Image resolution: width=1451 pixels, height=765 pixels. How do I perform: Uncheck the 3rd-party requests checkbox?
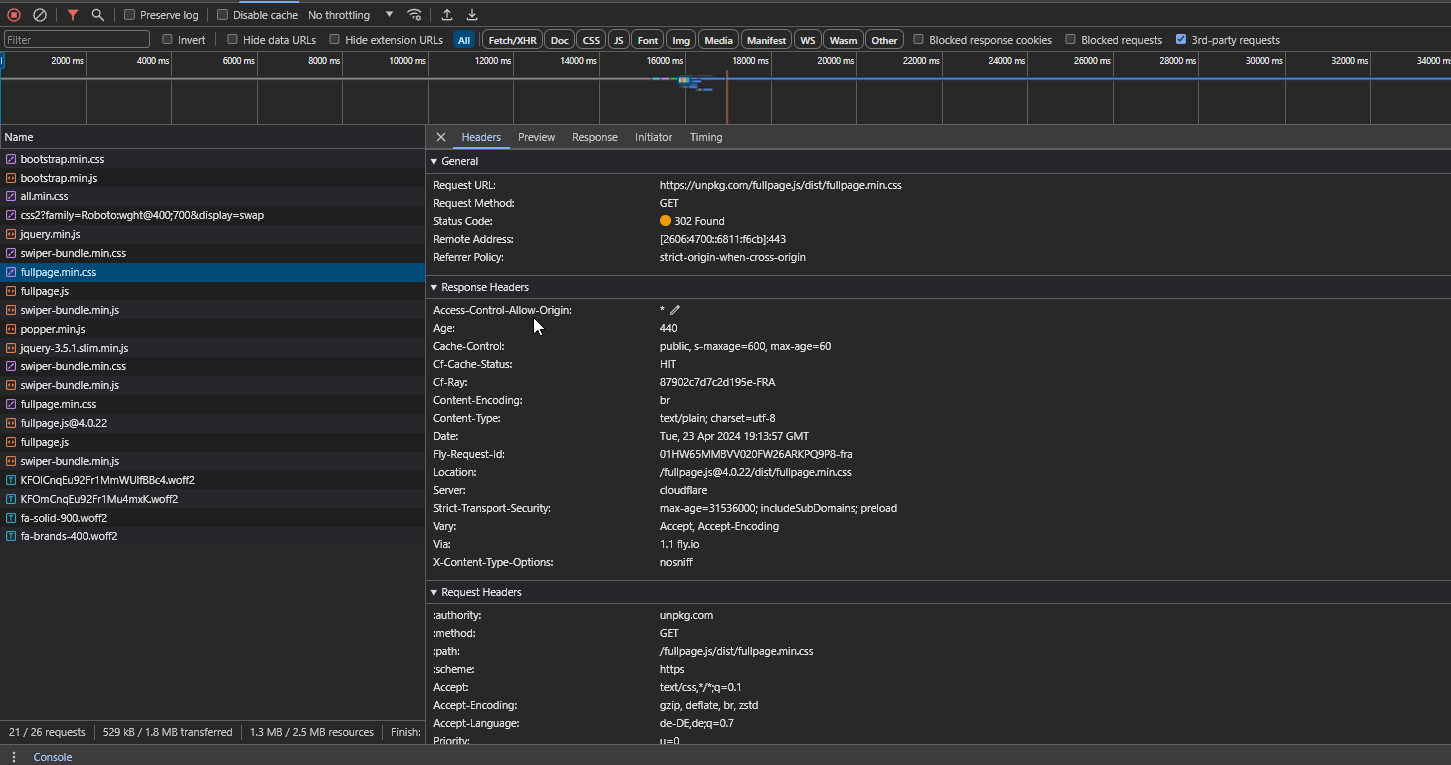tap(1181, 40)
